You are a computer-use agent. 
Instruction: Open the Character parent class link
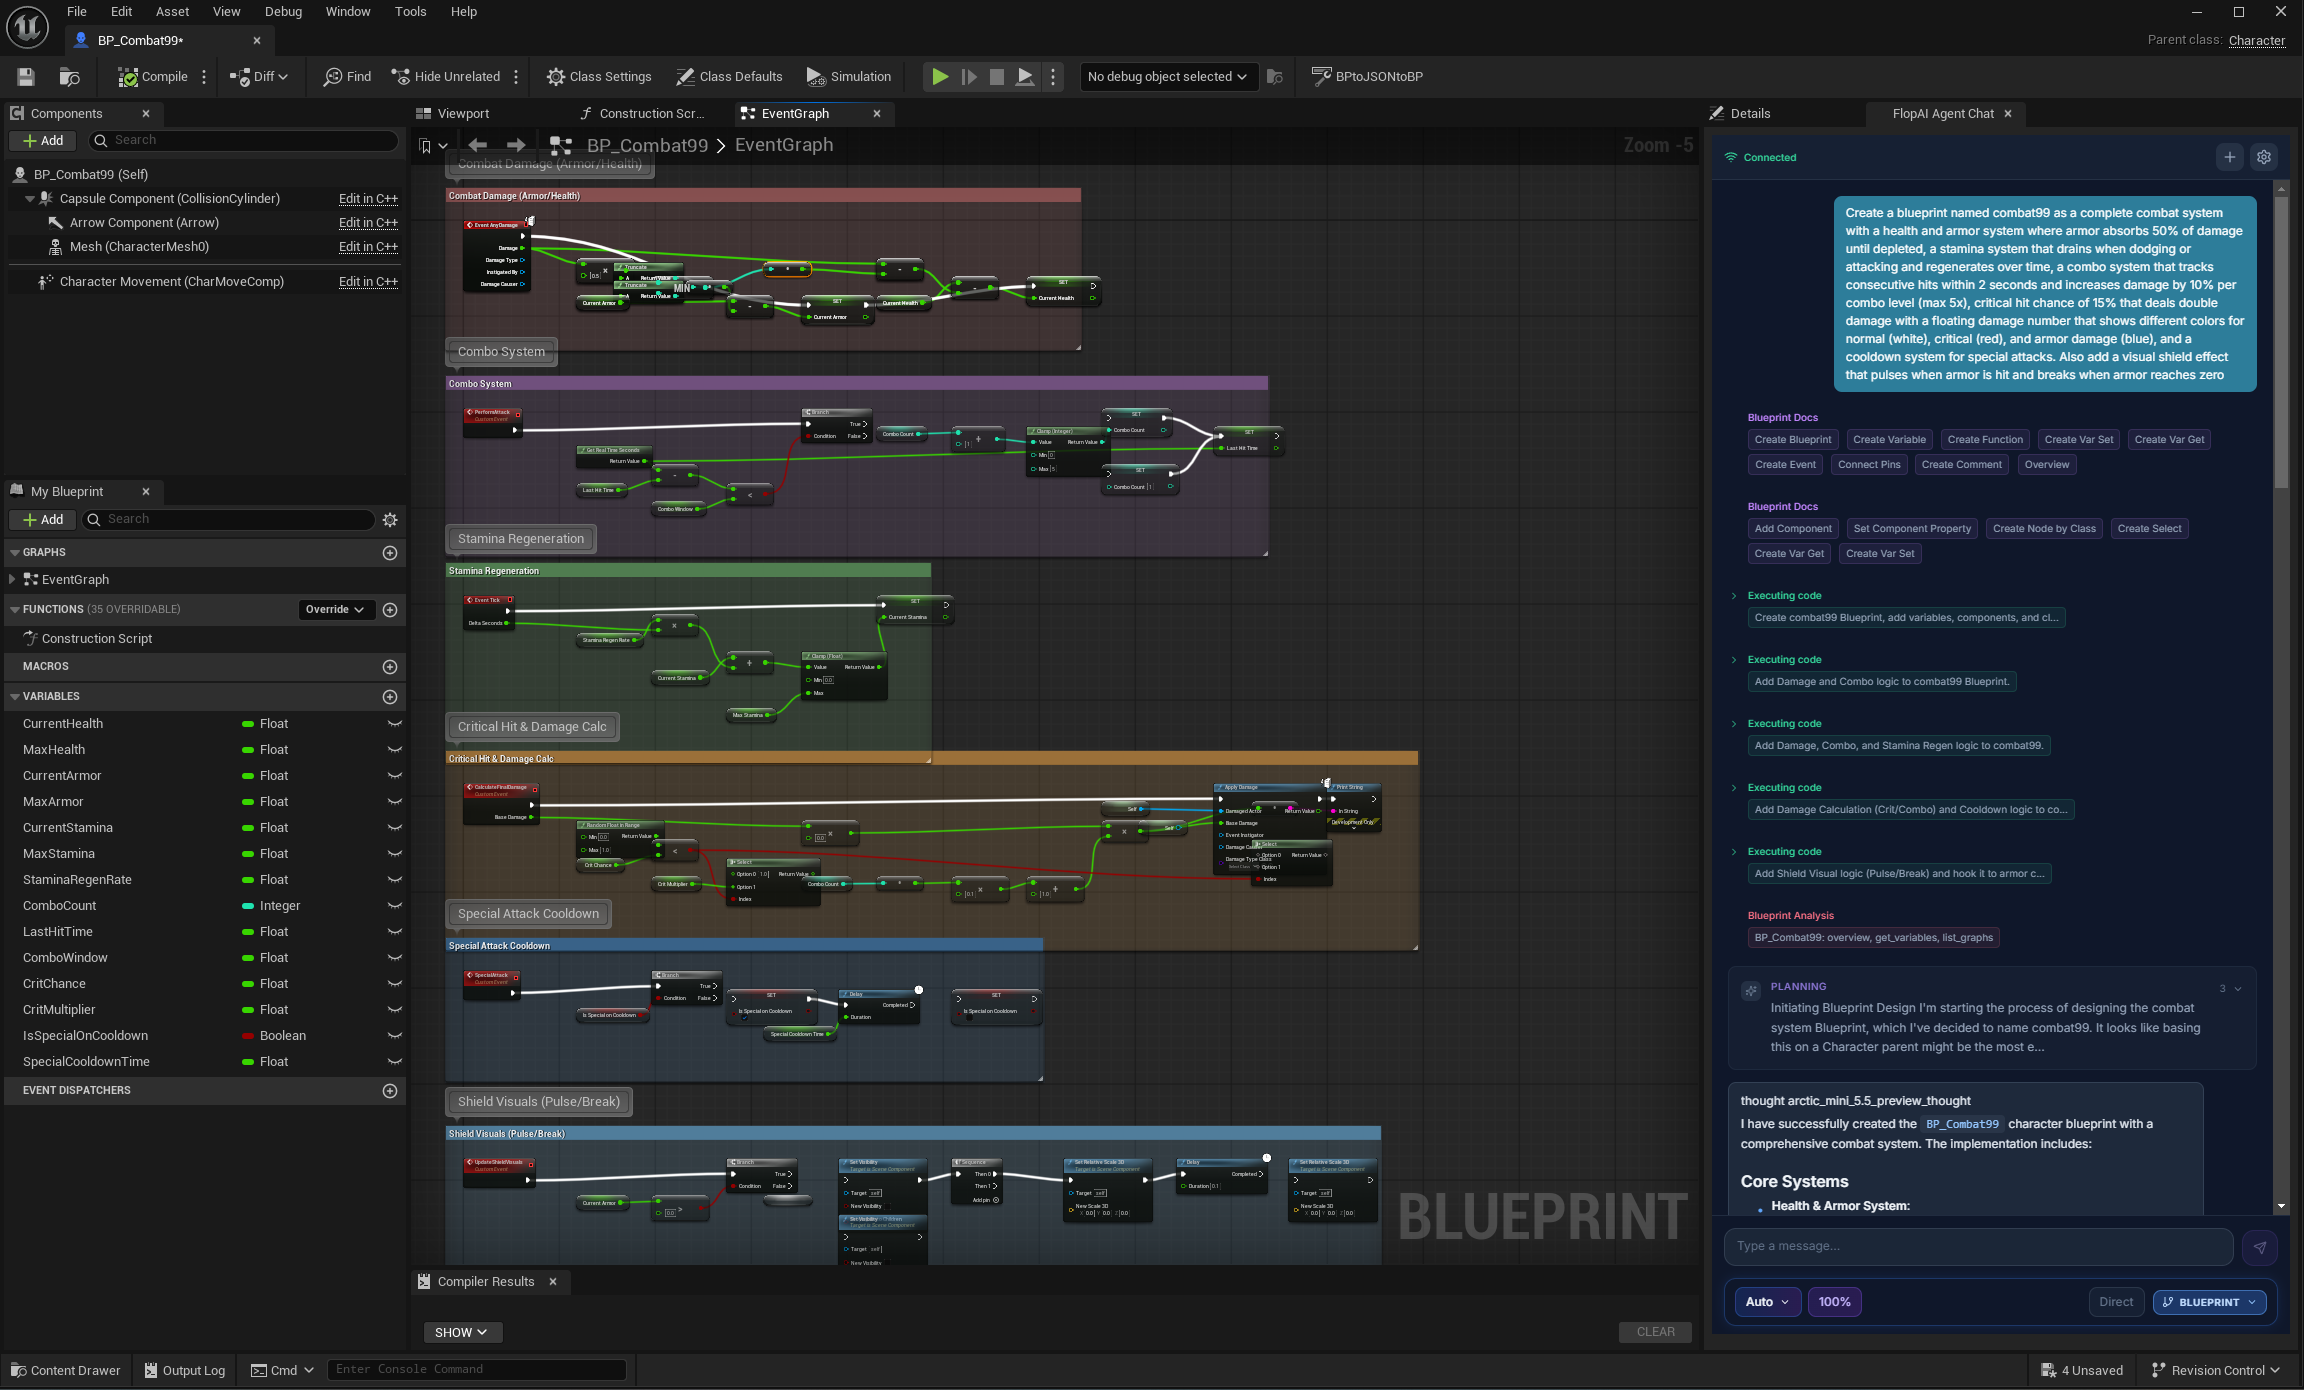pos(2257,40)
